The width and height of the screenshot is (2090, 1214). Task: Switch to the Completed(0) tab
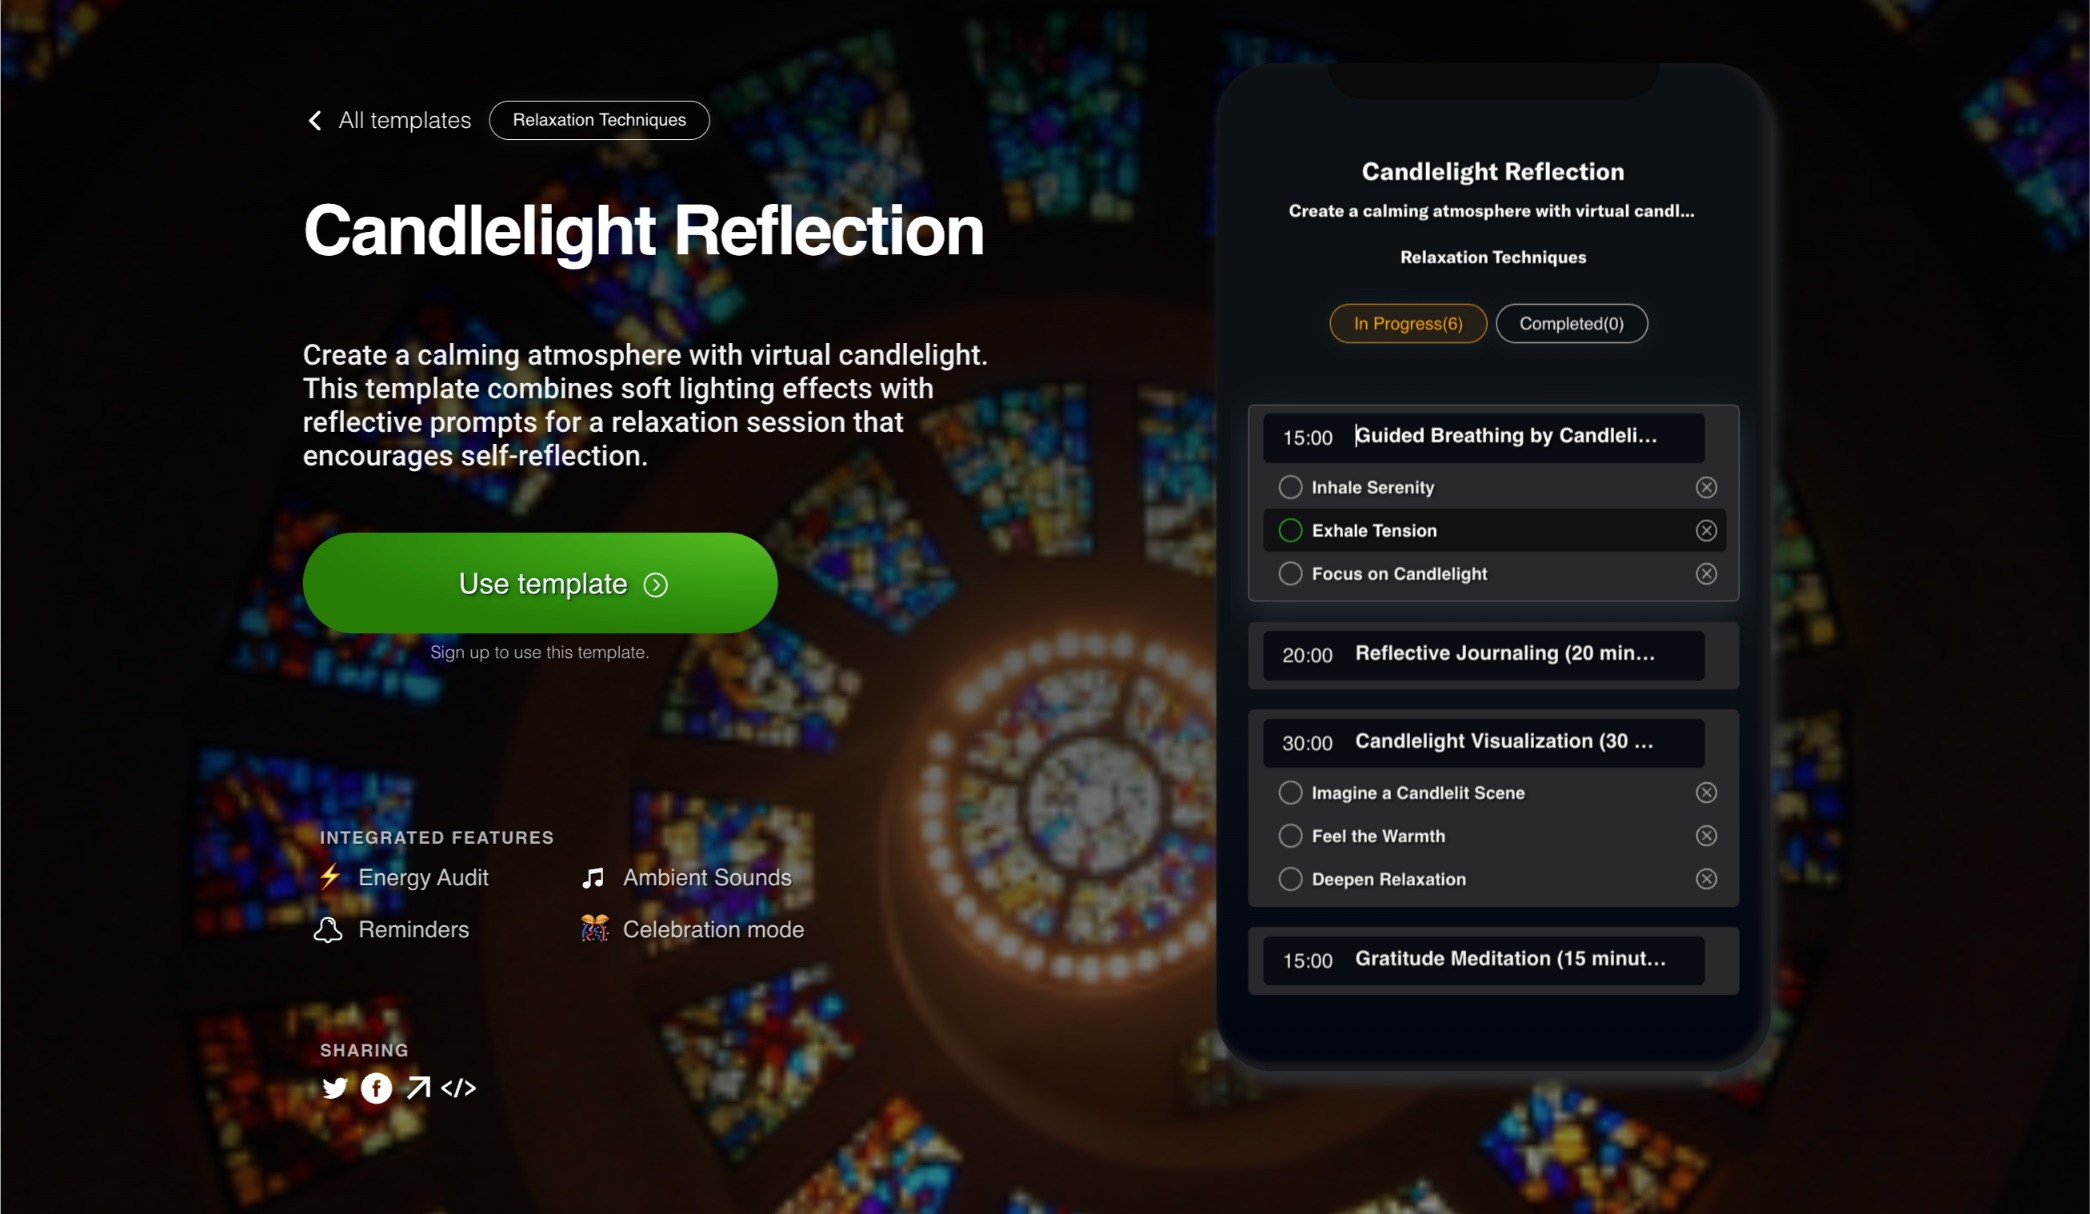(x=1571, y=323)
